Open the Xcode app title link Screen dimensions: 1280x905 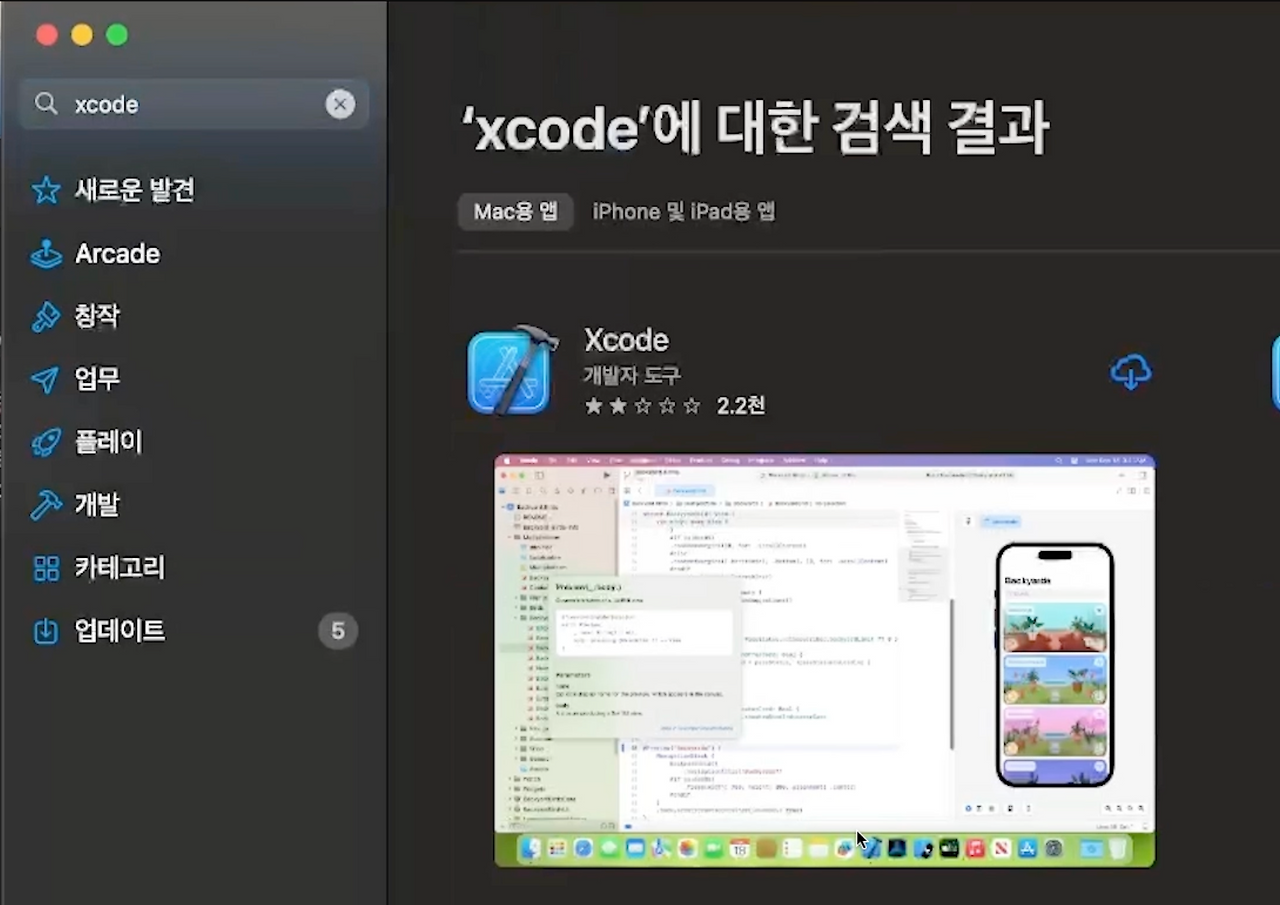(626, 340)
